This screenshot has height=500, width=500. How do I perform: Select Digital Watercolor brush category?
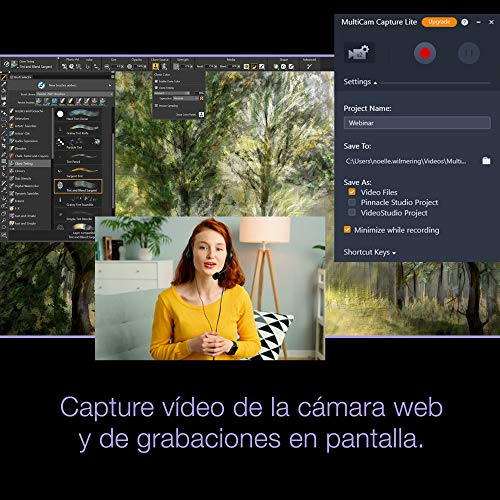pyautogui.click(x=30, y=186)
